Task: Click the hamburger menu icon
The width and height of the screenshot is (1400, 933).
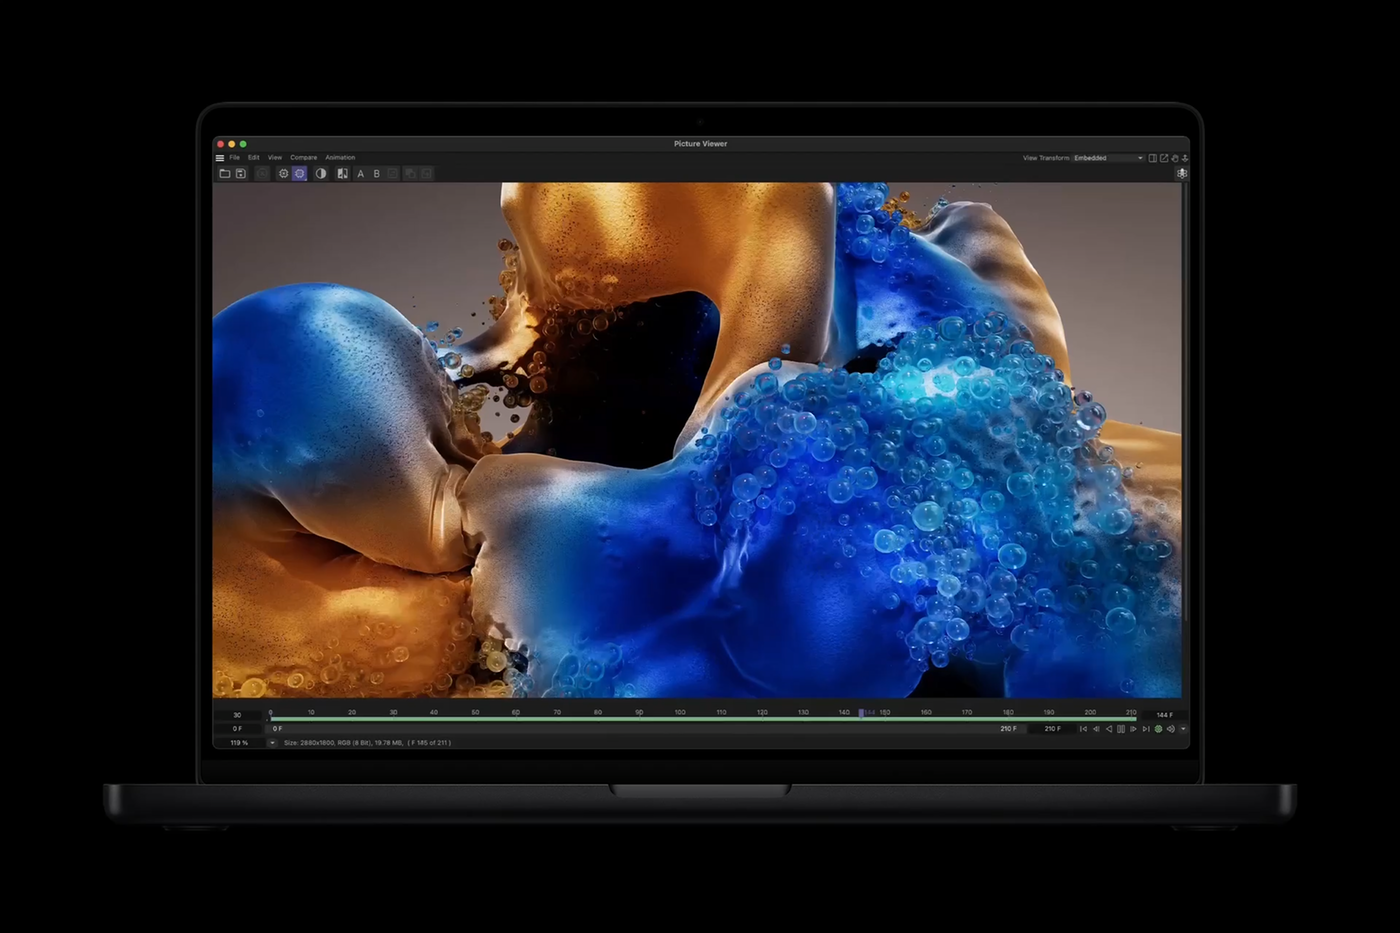Action: click(220, 158)
